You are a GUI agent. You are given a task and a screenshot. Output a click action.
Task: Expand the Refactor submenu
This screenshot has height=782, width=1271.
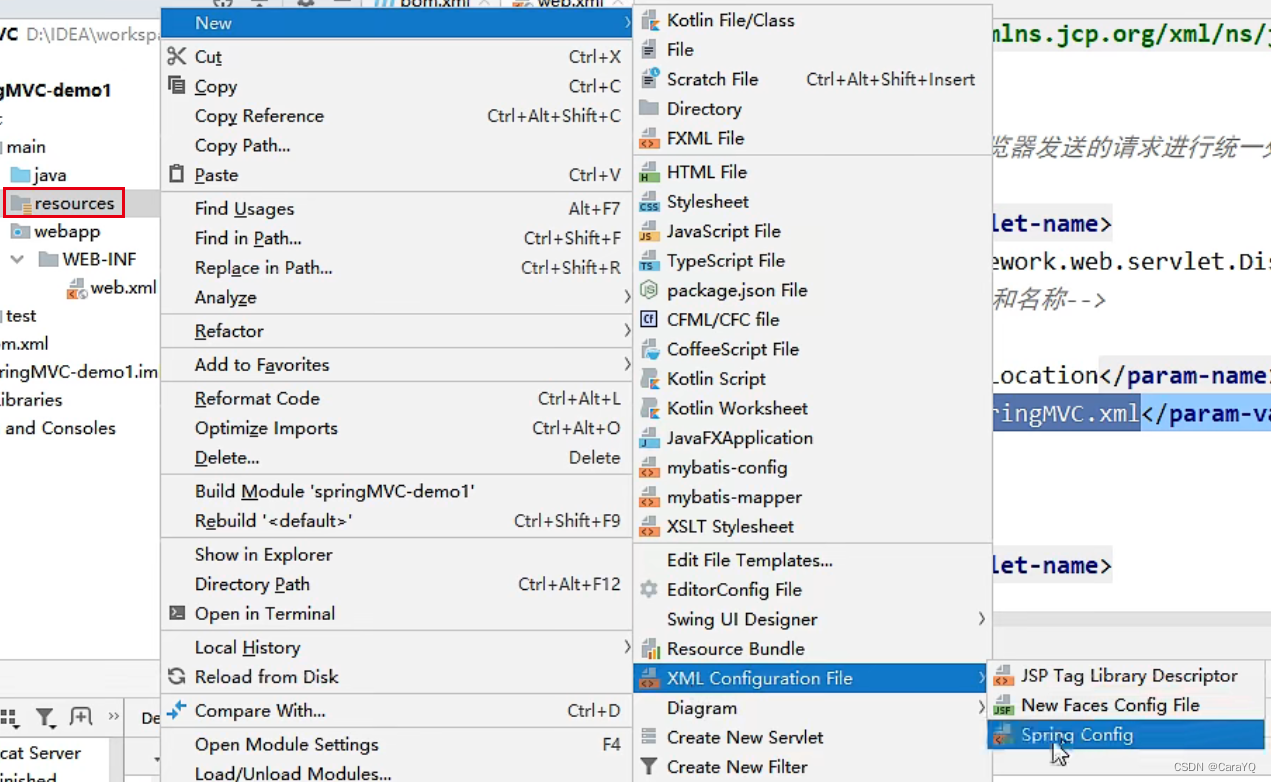628,331
